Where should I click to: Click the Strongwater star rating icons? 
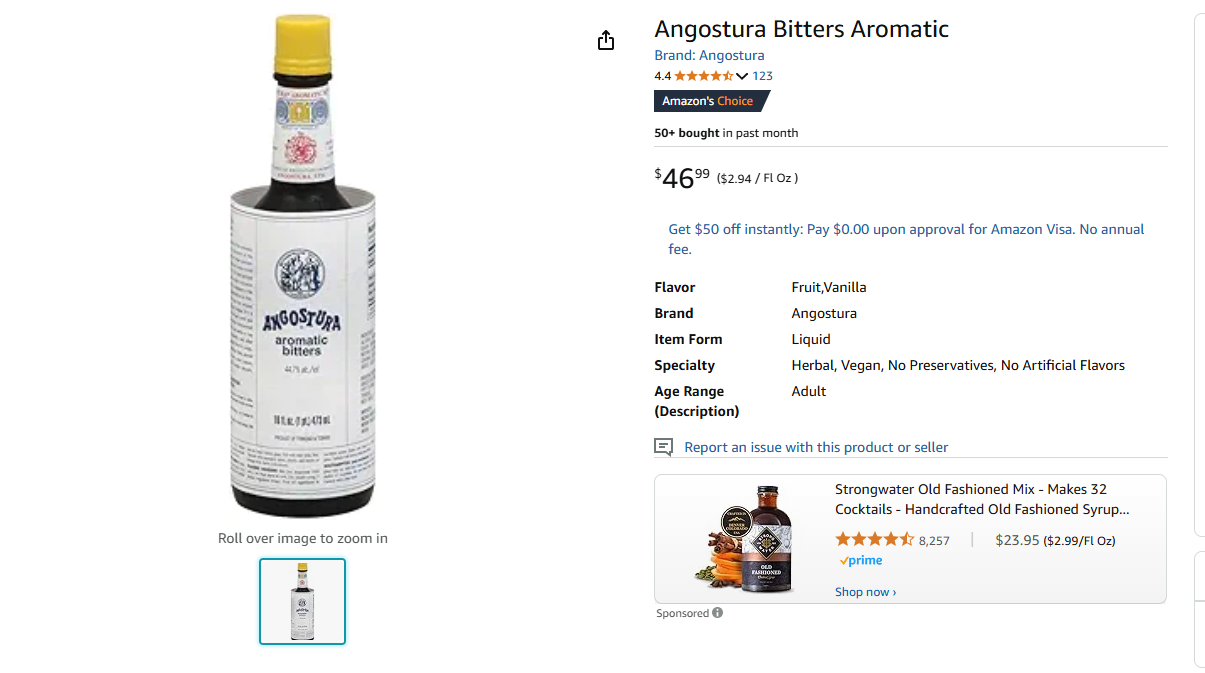(x=874, y=540)
